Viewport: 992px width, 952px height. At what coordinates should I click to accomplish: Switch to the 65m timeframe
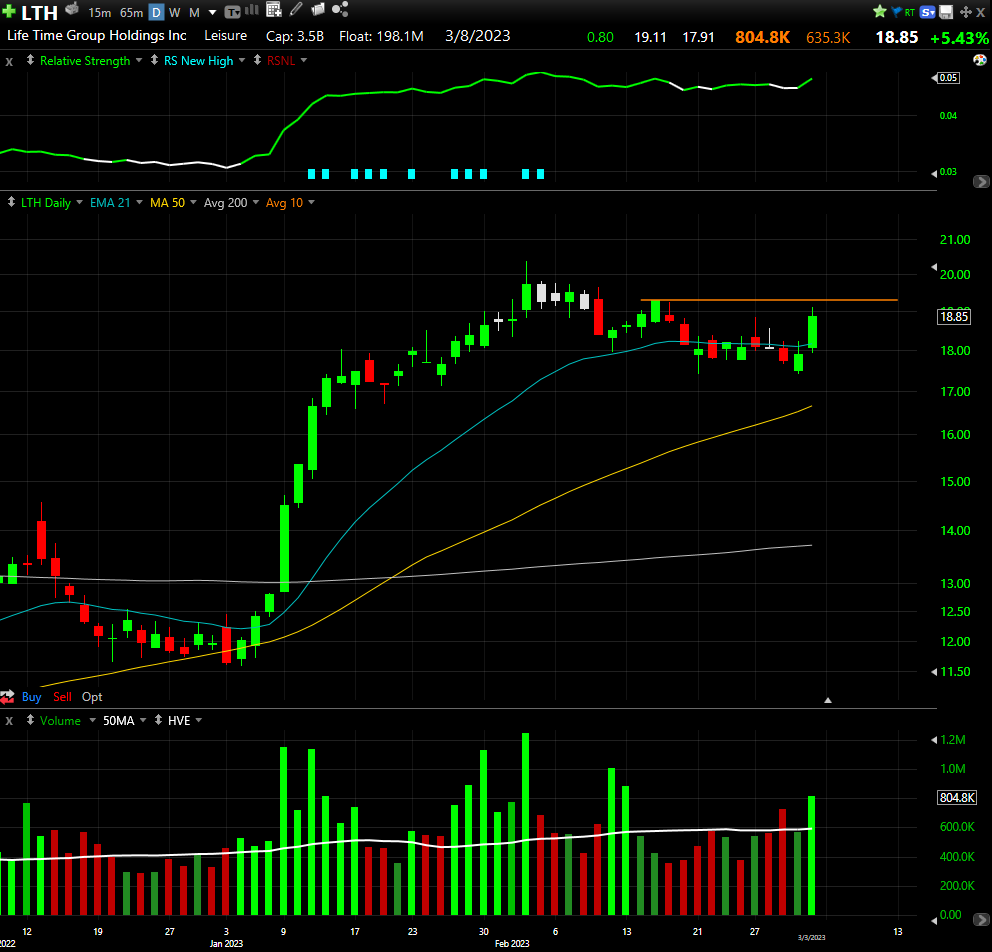pyautogui.click(x=132, y=13)
